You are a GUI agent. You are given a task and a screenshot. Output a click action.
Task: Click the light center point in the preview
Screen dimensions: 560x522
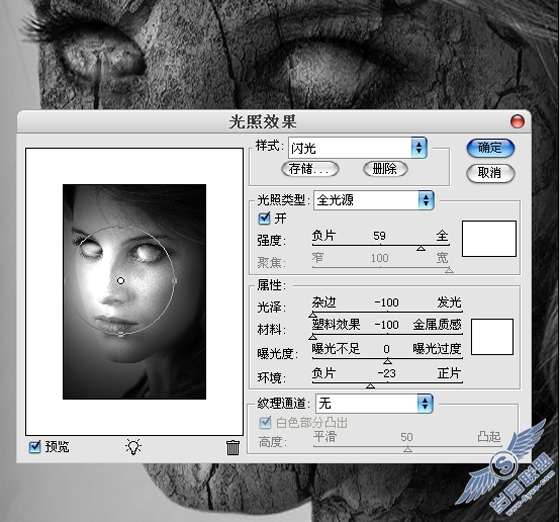120,281
